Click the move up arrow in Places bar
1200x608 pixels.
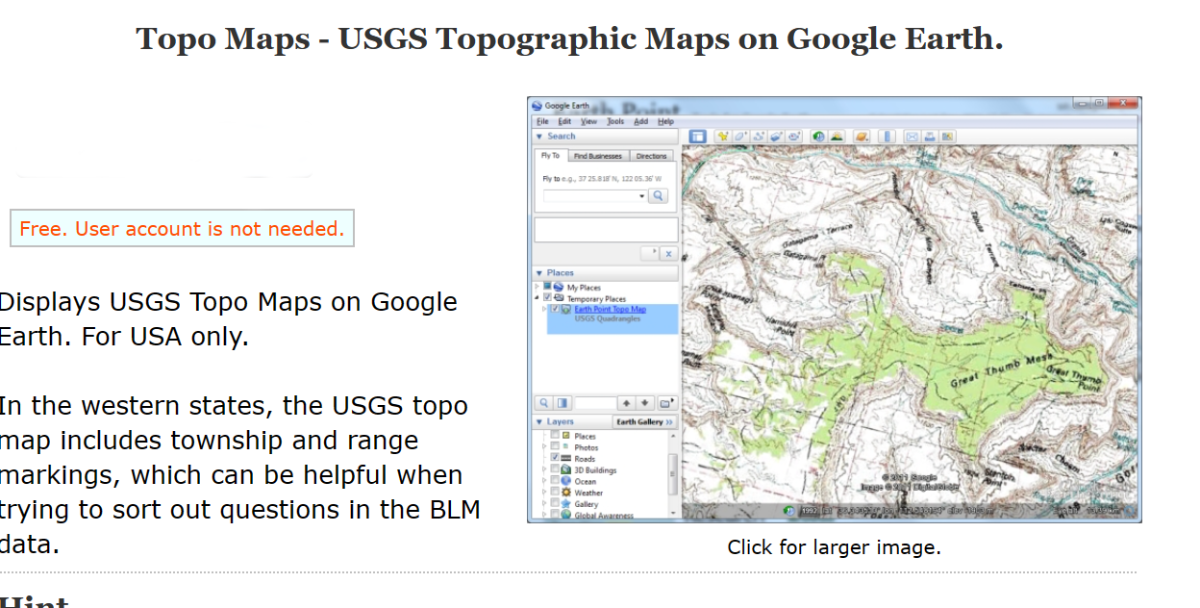pos(627,403)
